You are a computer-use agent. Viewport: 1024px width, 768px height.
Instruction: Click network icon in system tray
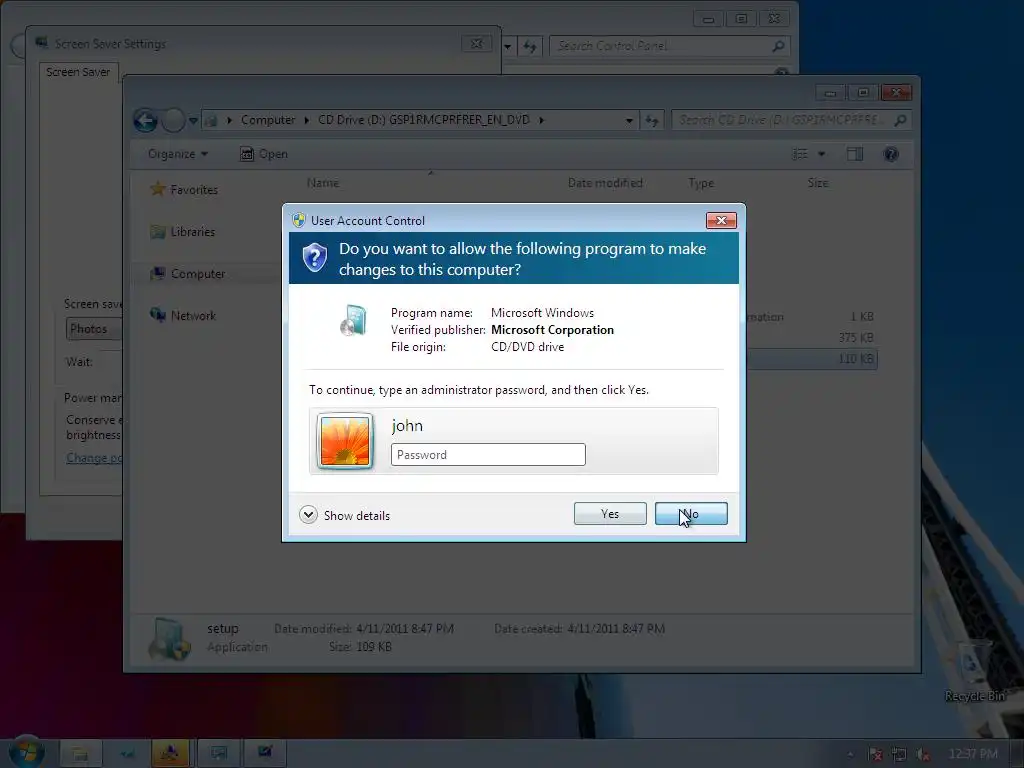pyautogui.click(x=899, y=754)
